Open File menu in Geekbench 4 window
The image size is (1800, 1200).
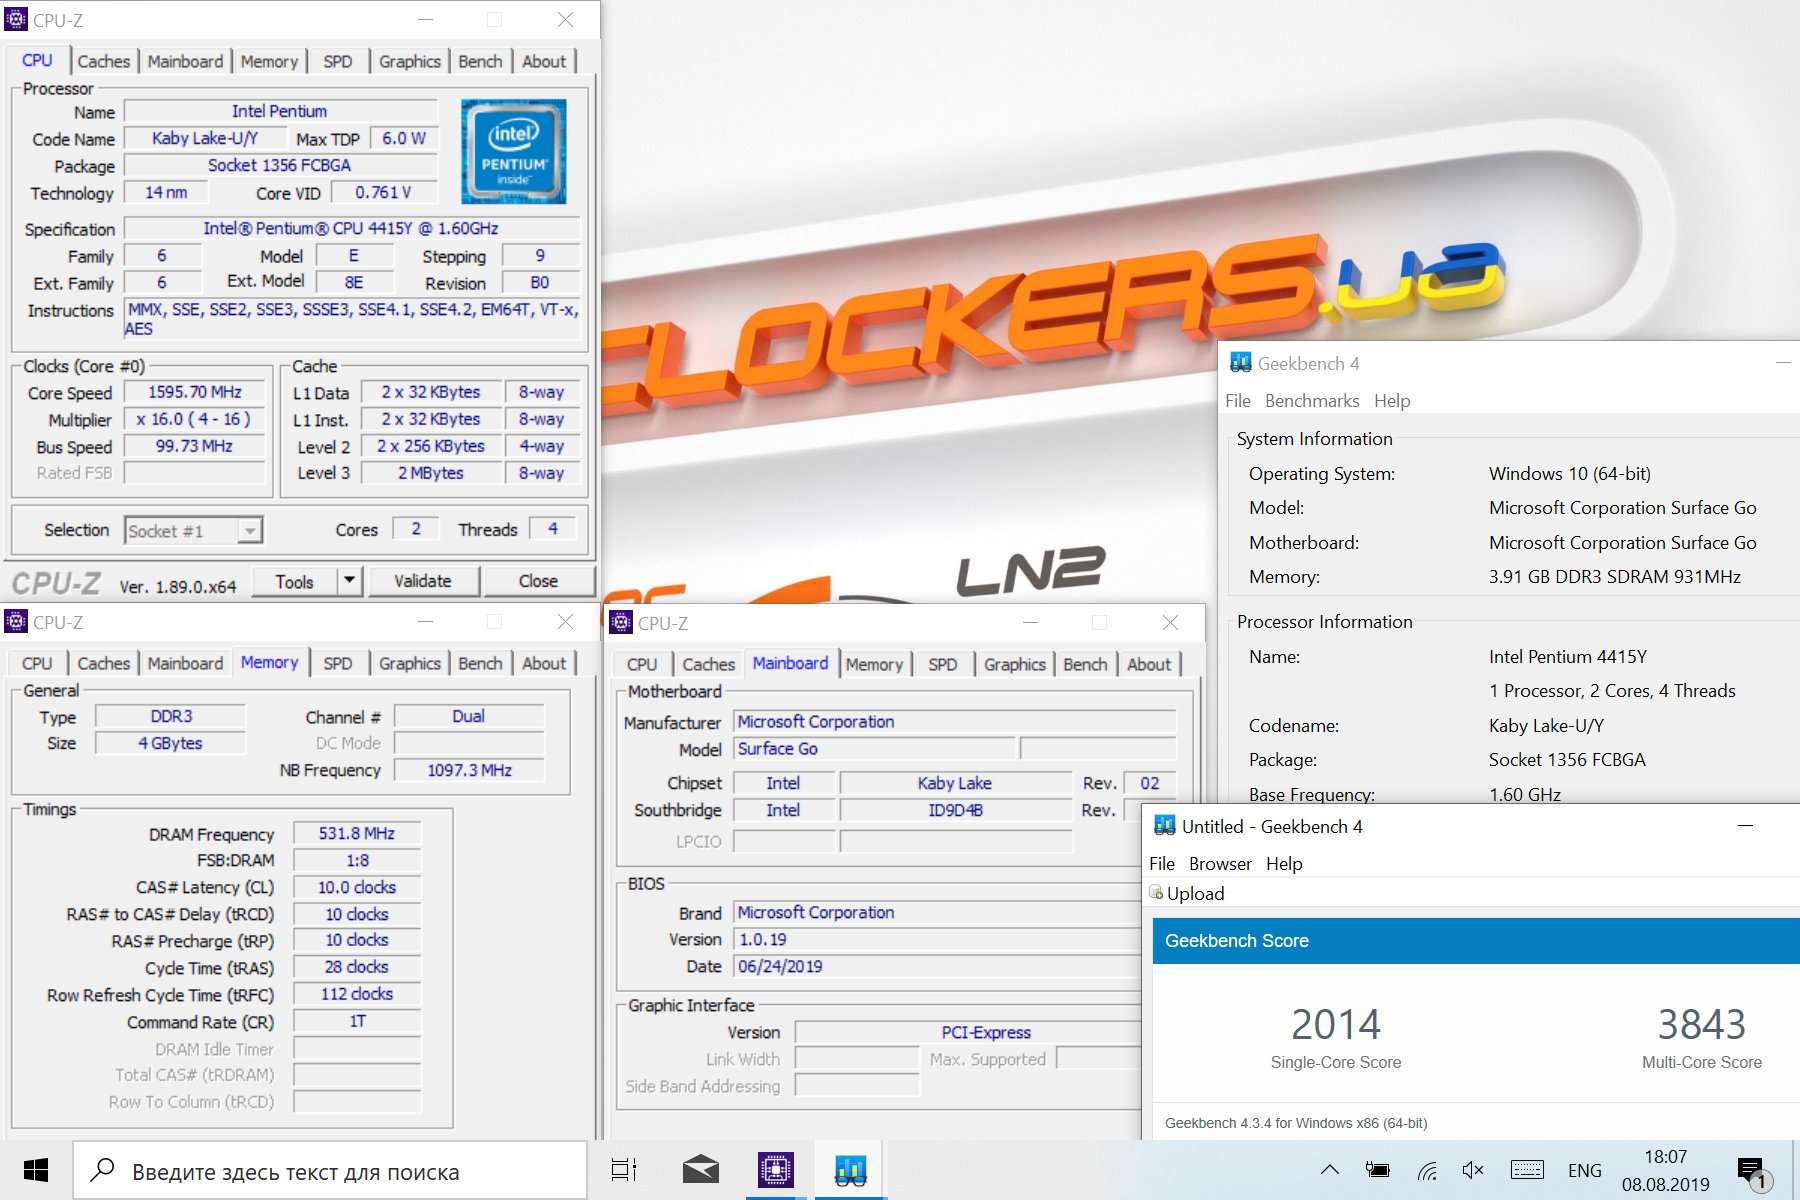1238,400
